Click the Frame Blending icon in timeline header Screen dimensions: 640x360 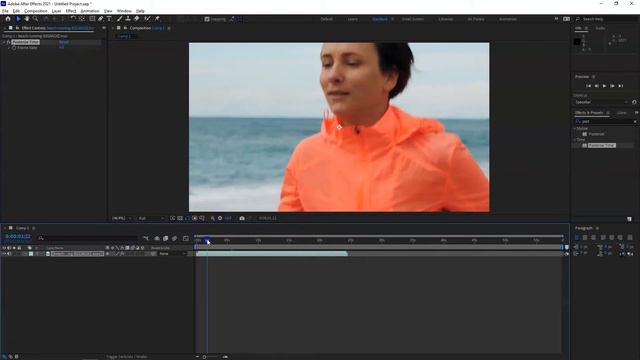tap(166, 238)
